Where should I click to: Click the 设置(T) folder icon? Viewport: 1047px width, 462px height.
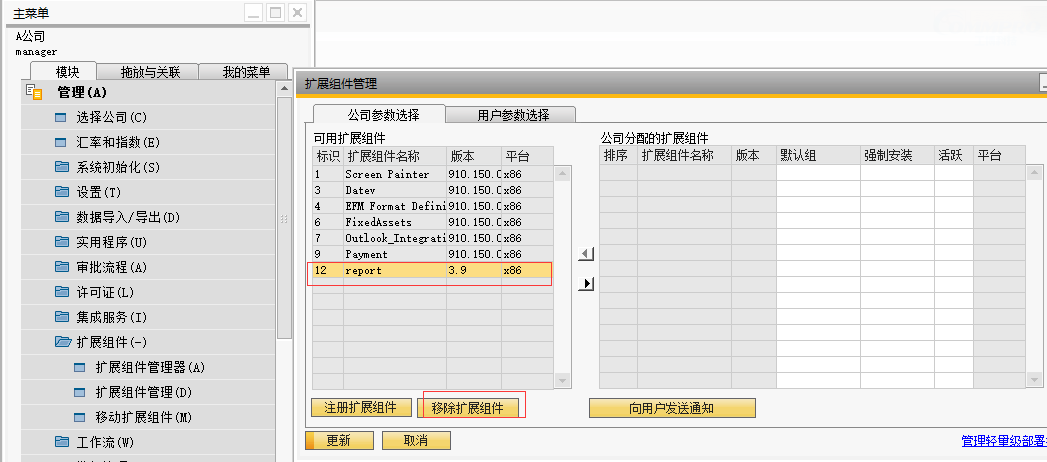pos(62,192)
